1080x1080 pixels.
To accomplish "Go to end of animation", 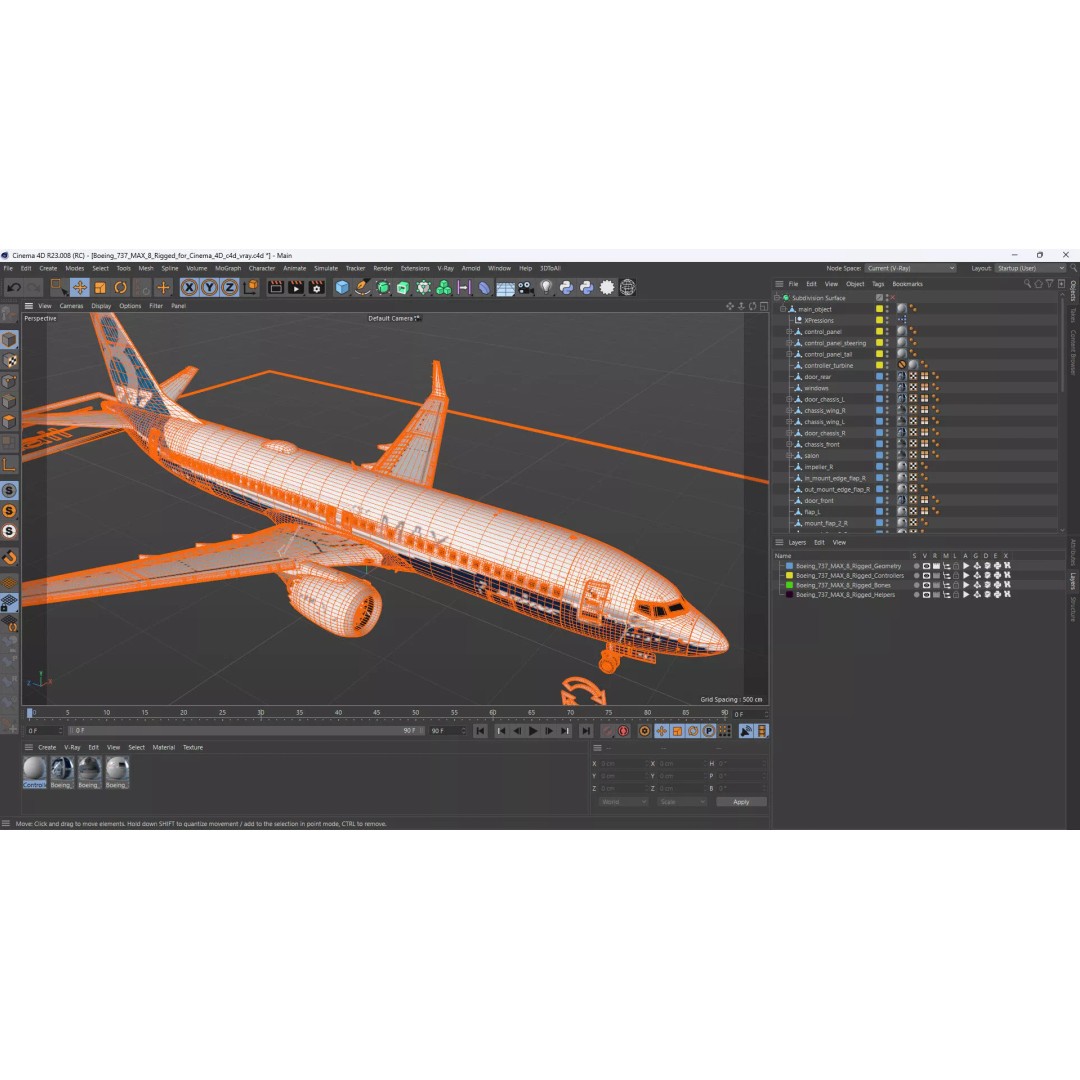I will point(585,731).
